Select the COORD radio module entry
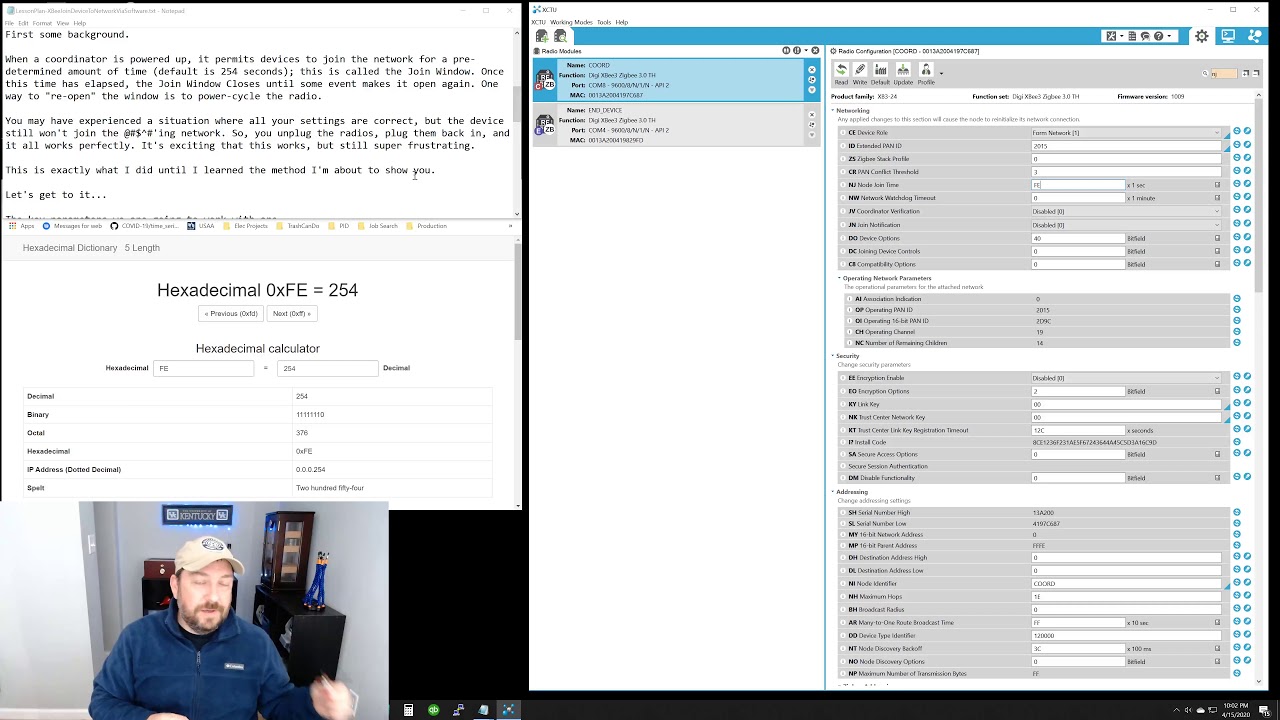Viewport: 1280px width, 720px height. click(x=676, y=80)
